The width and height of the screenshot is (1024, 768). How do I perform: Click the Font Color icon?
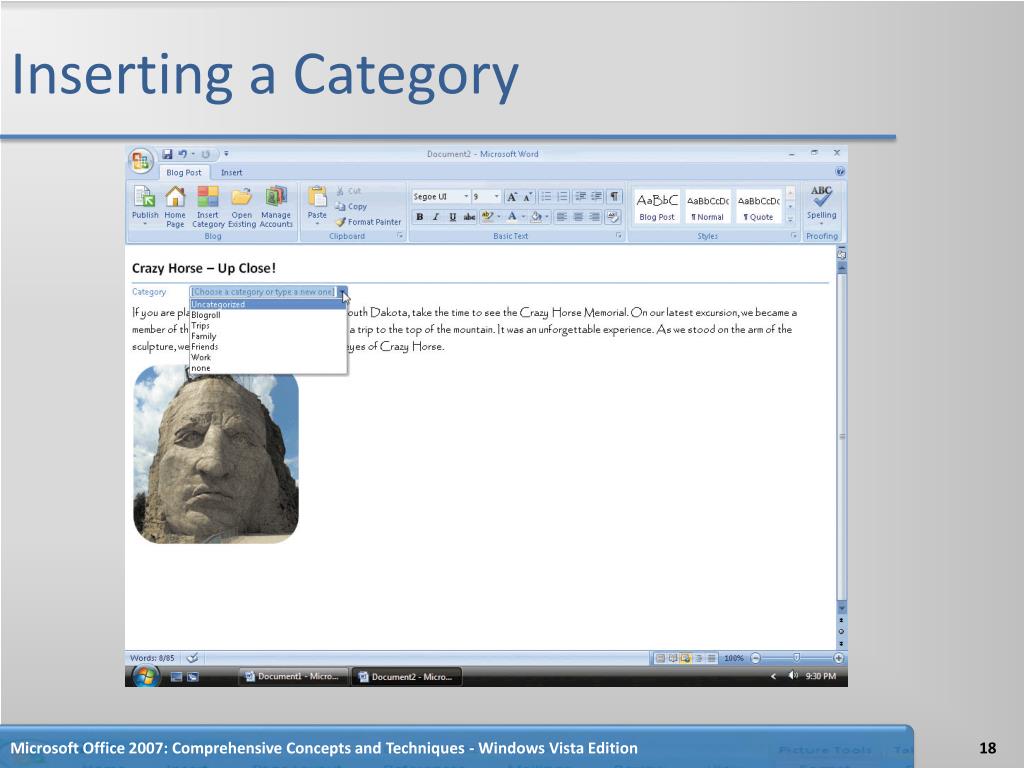(x=512, y=217)
